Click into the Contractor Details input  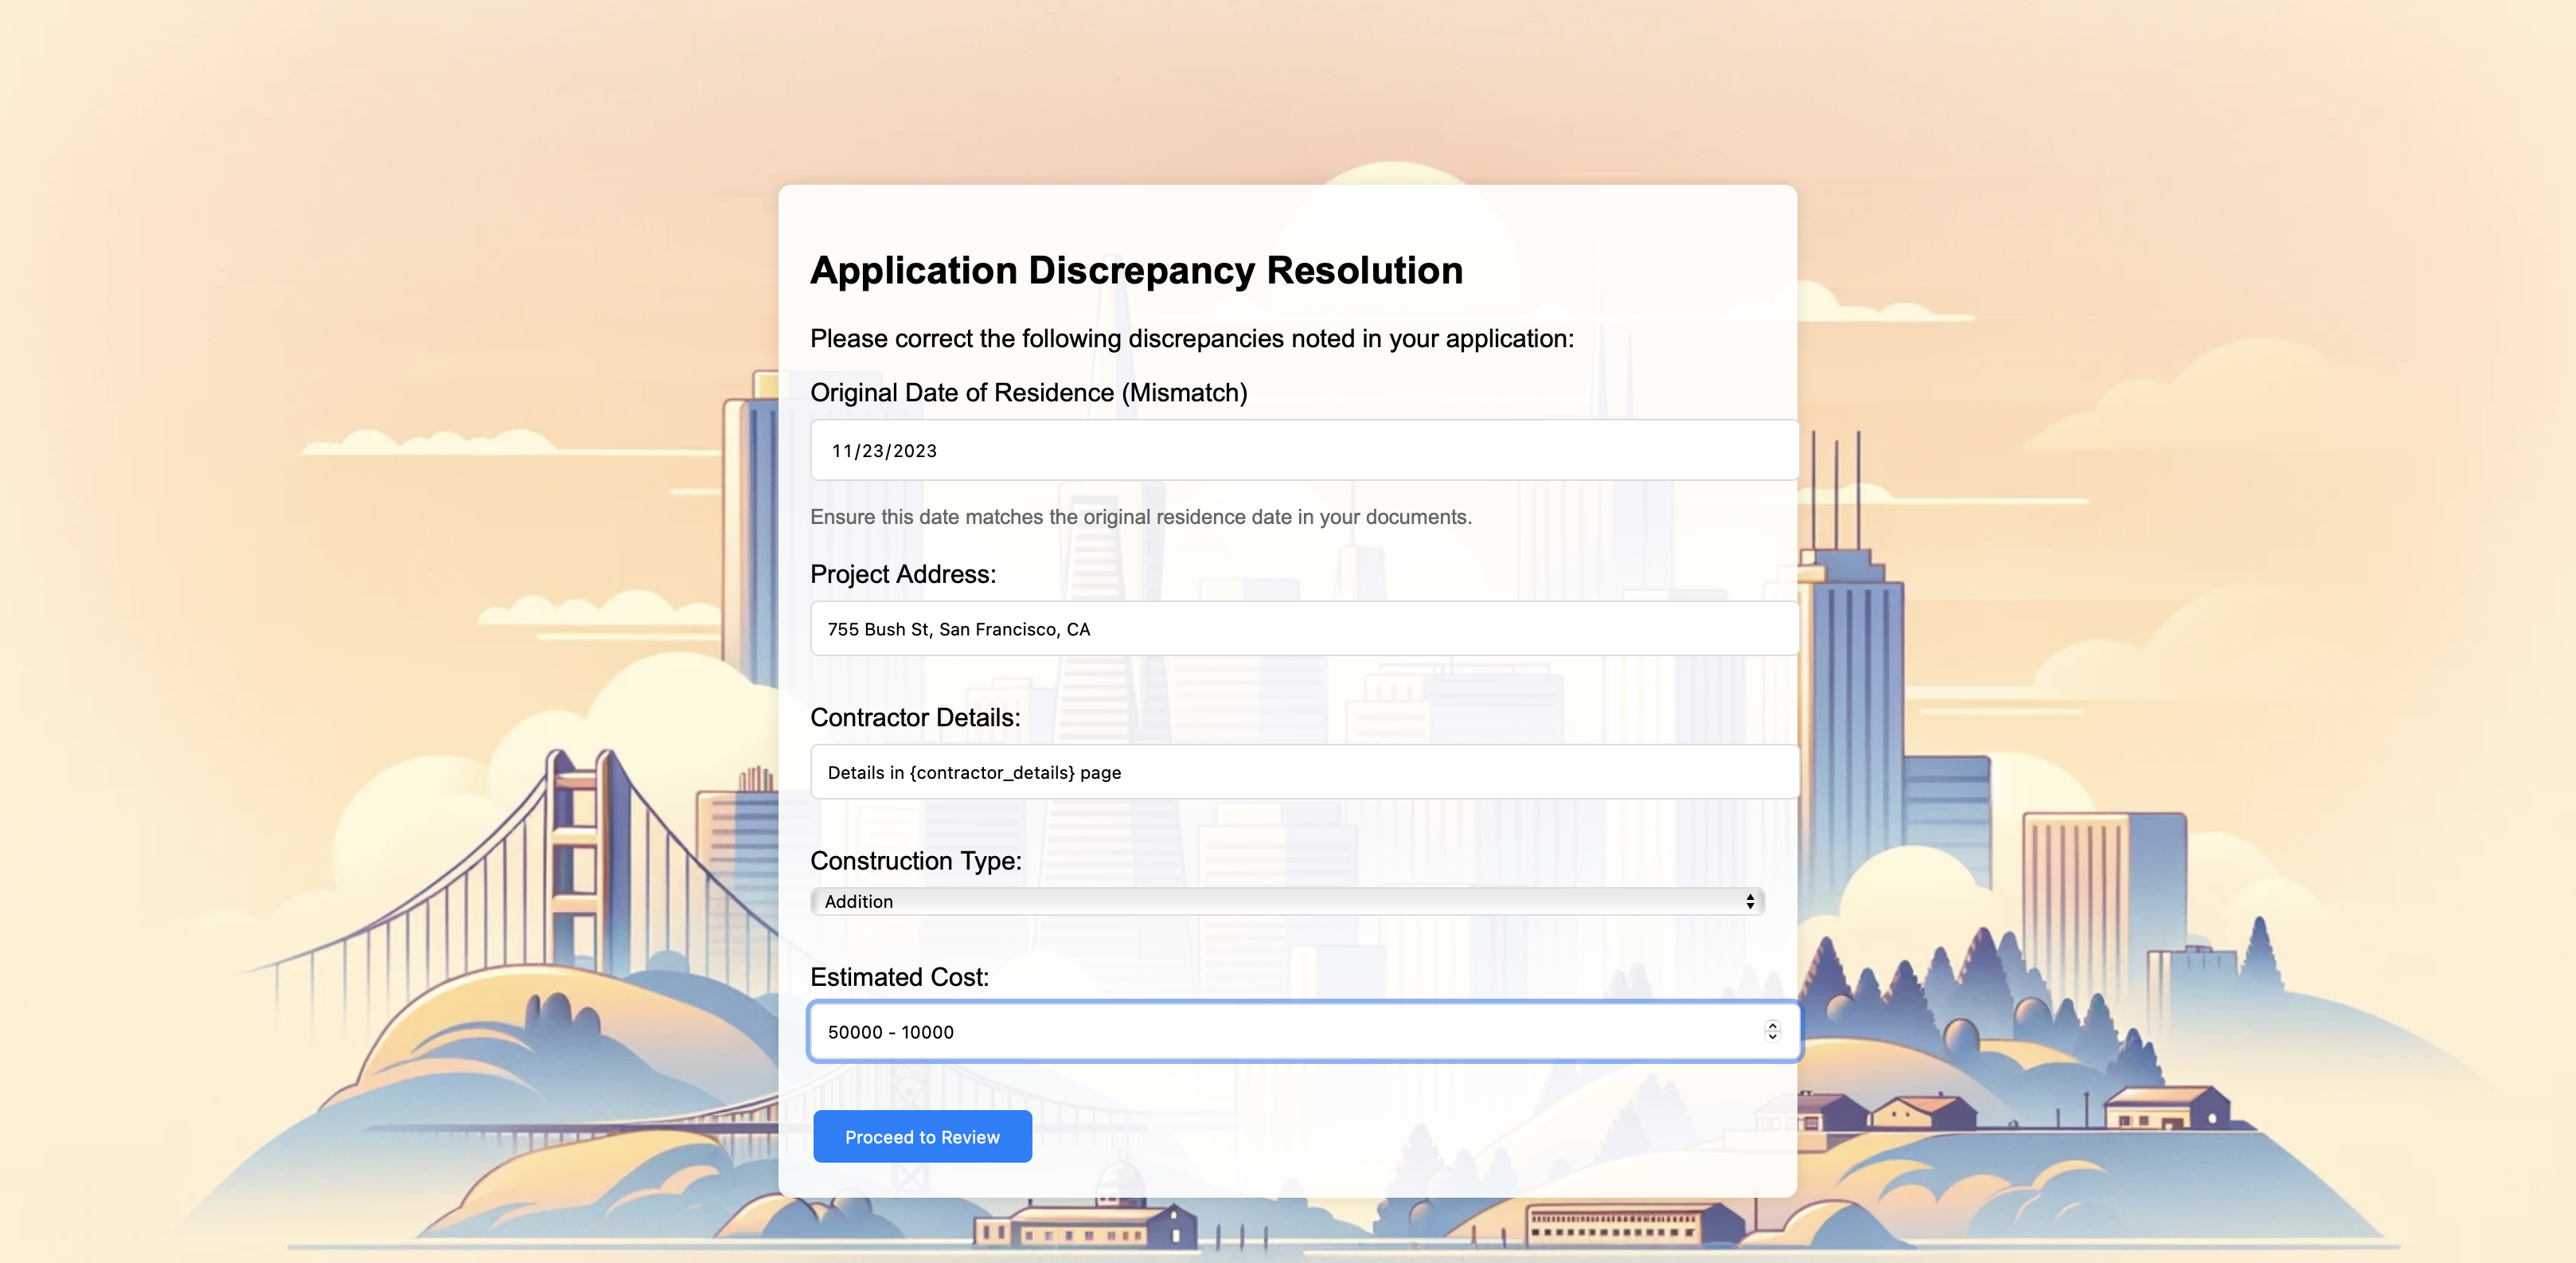[x=1303, y=772]
